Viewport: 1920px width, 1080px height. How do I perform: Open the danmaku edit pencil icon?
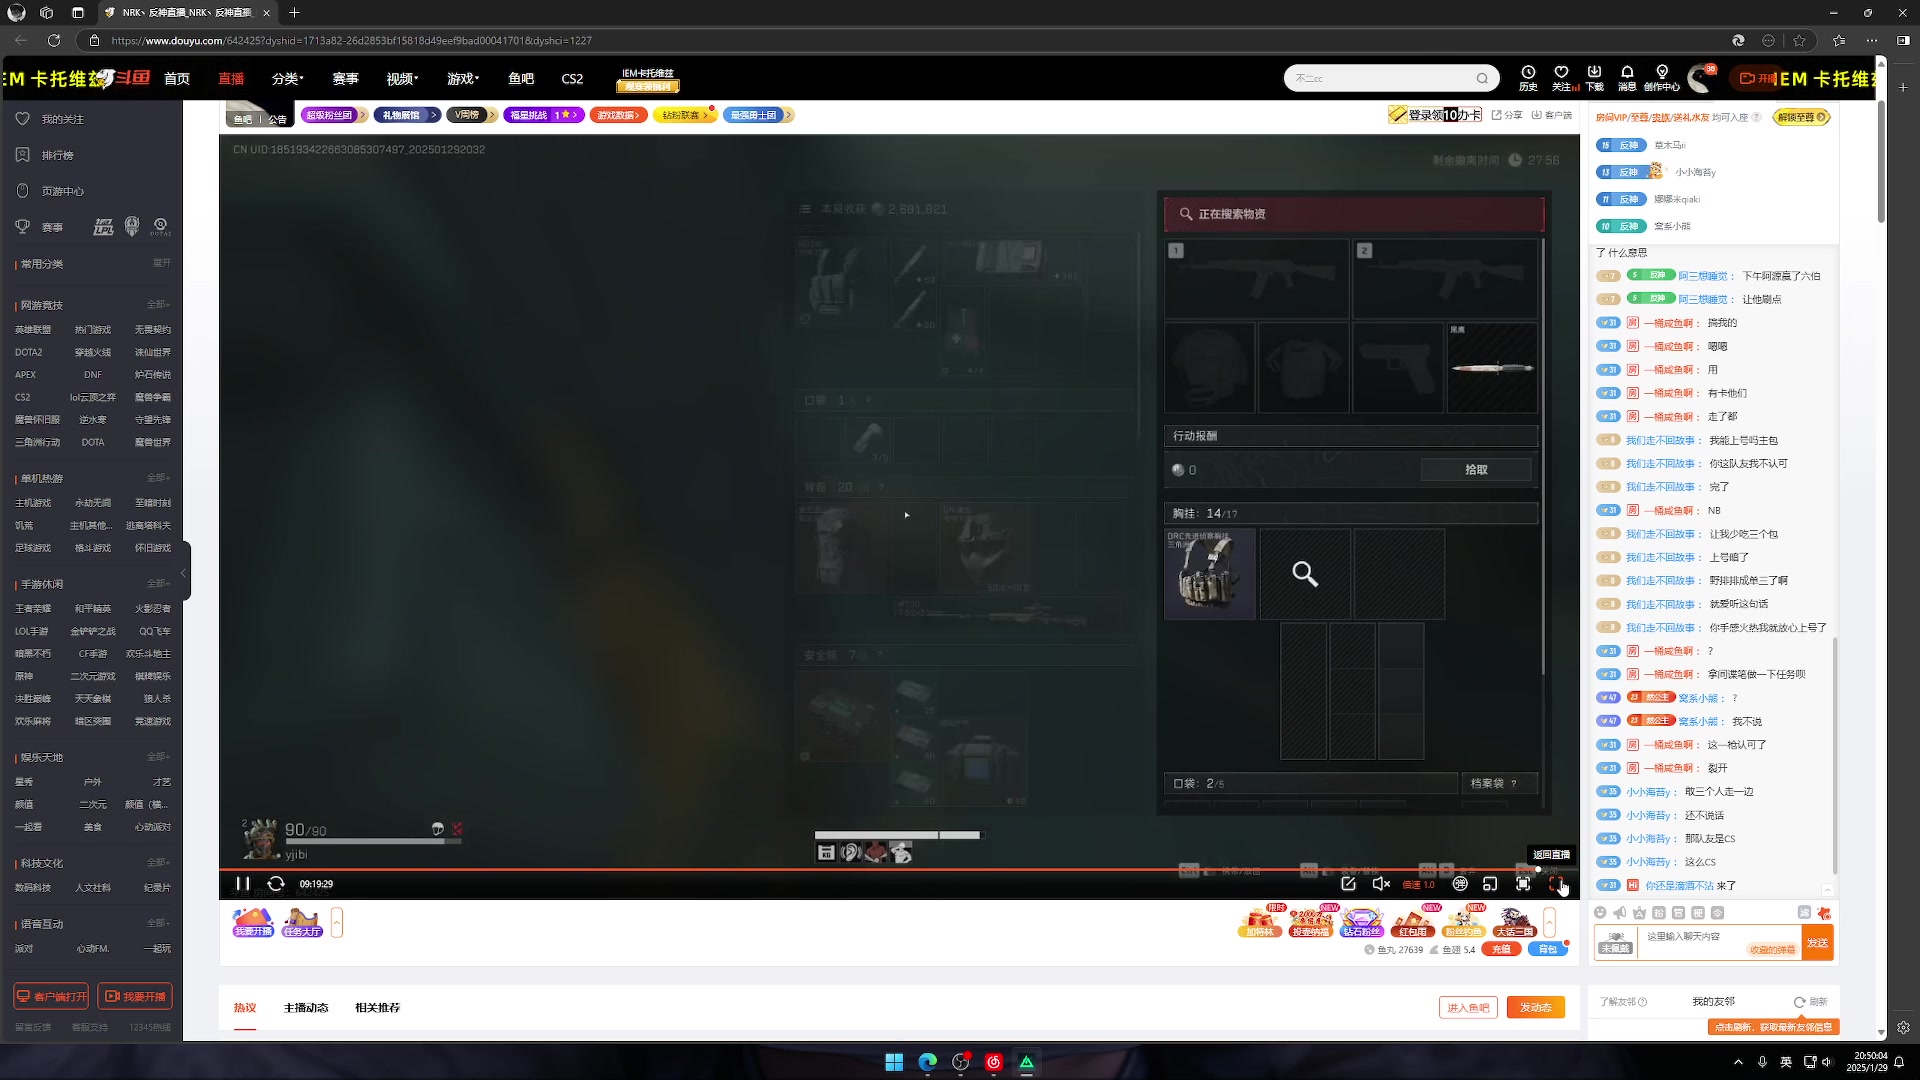[1348, 884]
